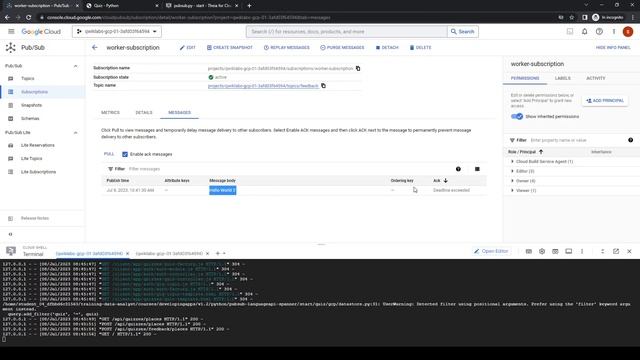Open the permissions filter help icon

click(631, 140)
